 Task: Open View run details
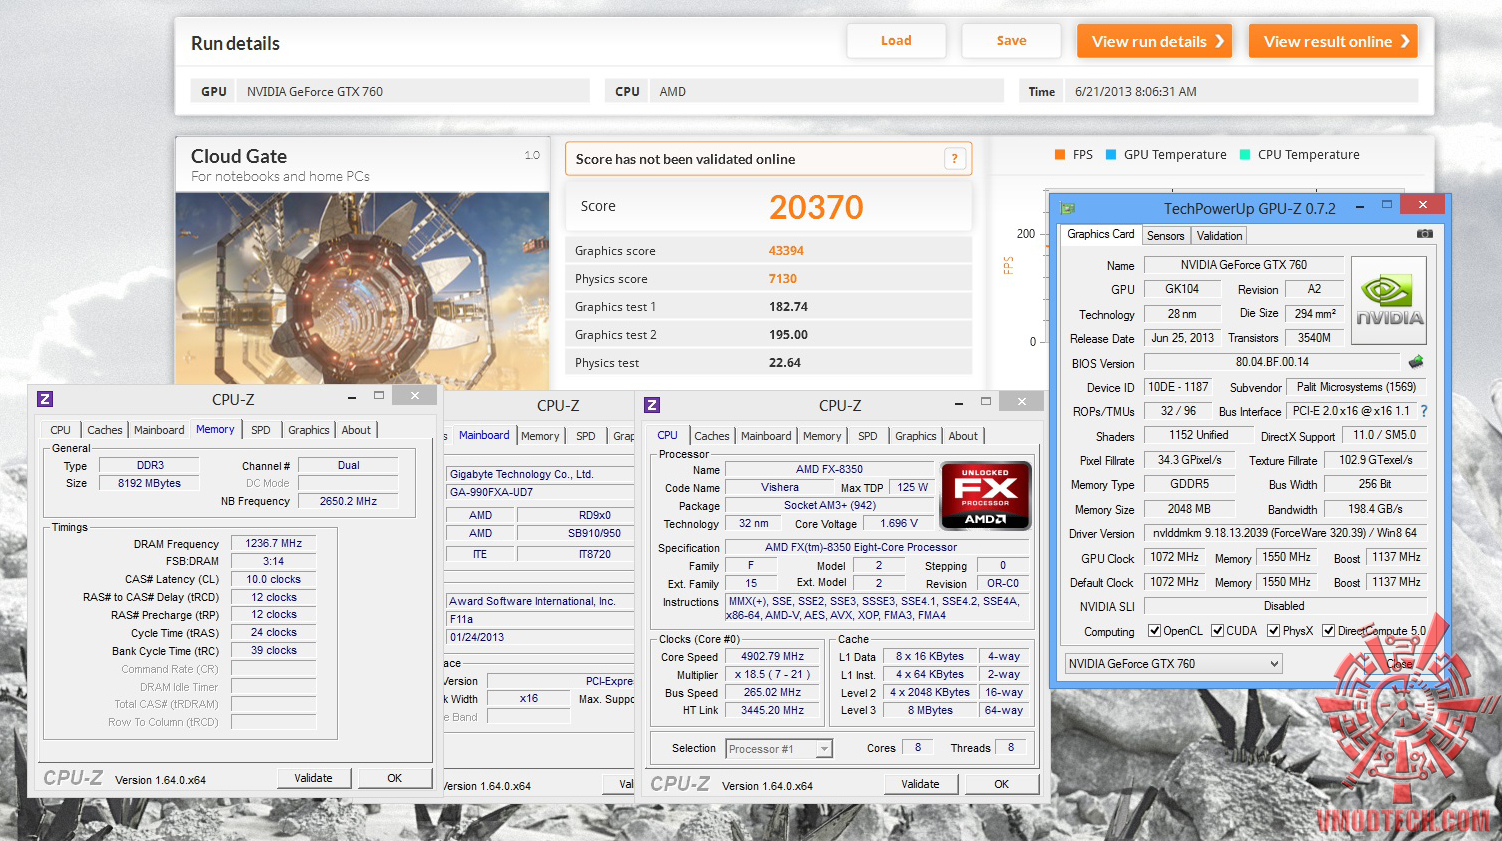coord(1154,41)
